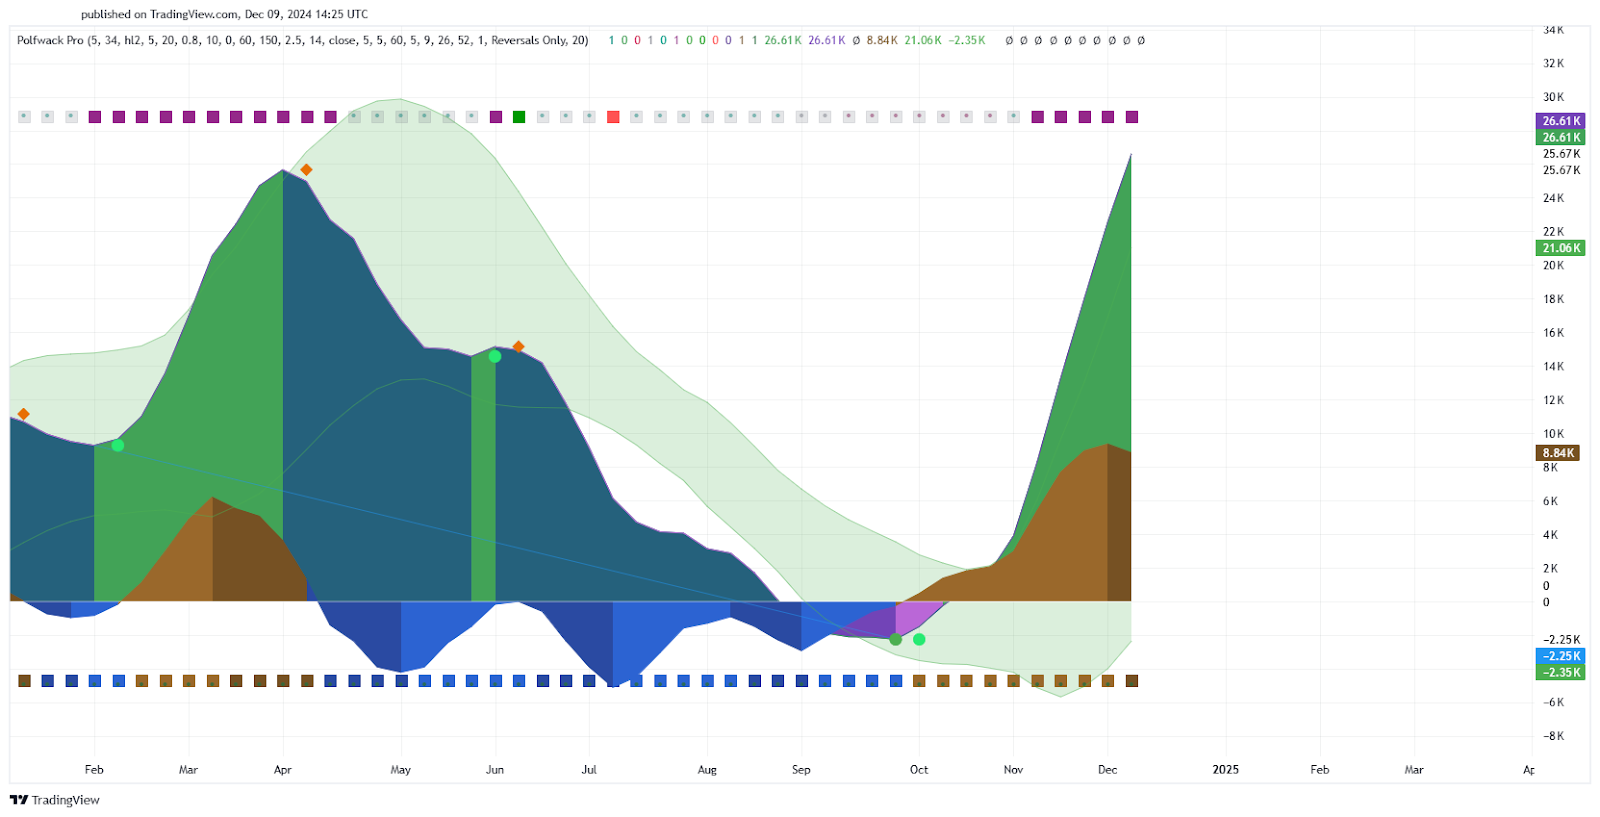This screenshot has height=817, width=1600.
Task: Click the 2K price scale label
Action: pos(1550,568)
